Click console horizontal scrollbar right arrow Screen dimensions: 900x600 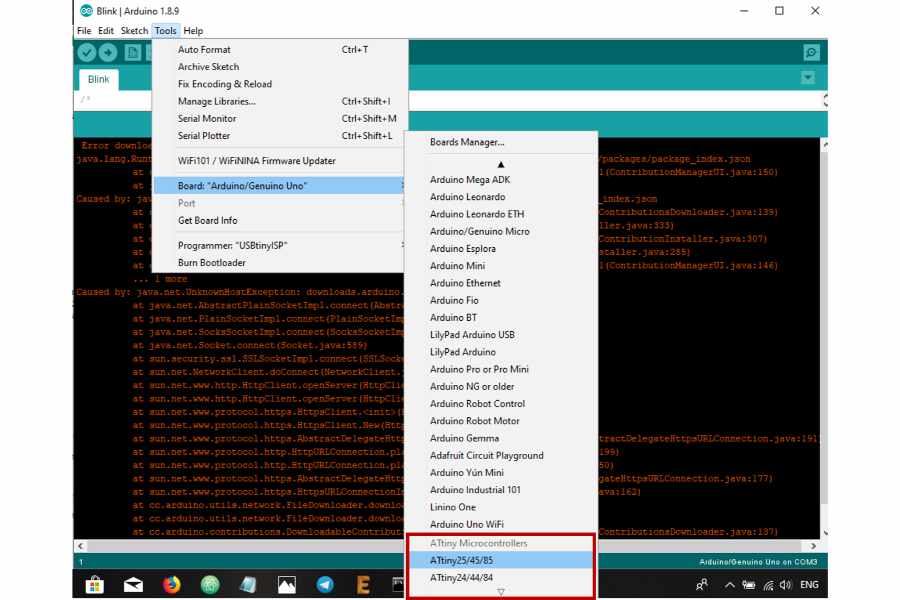point(813,546)
